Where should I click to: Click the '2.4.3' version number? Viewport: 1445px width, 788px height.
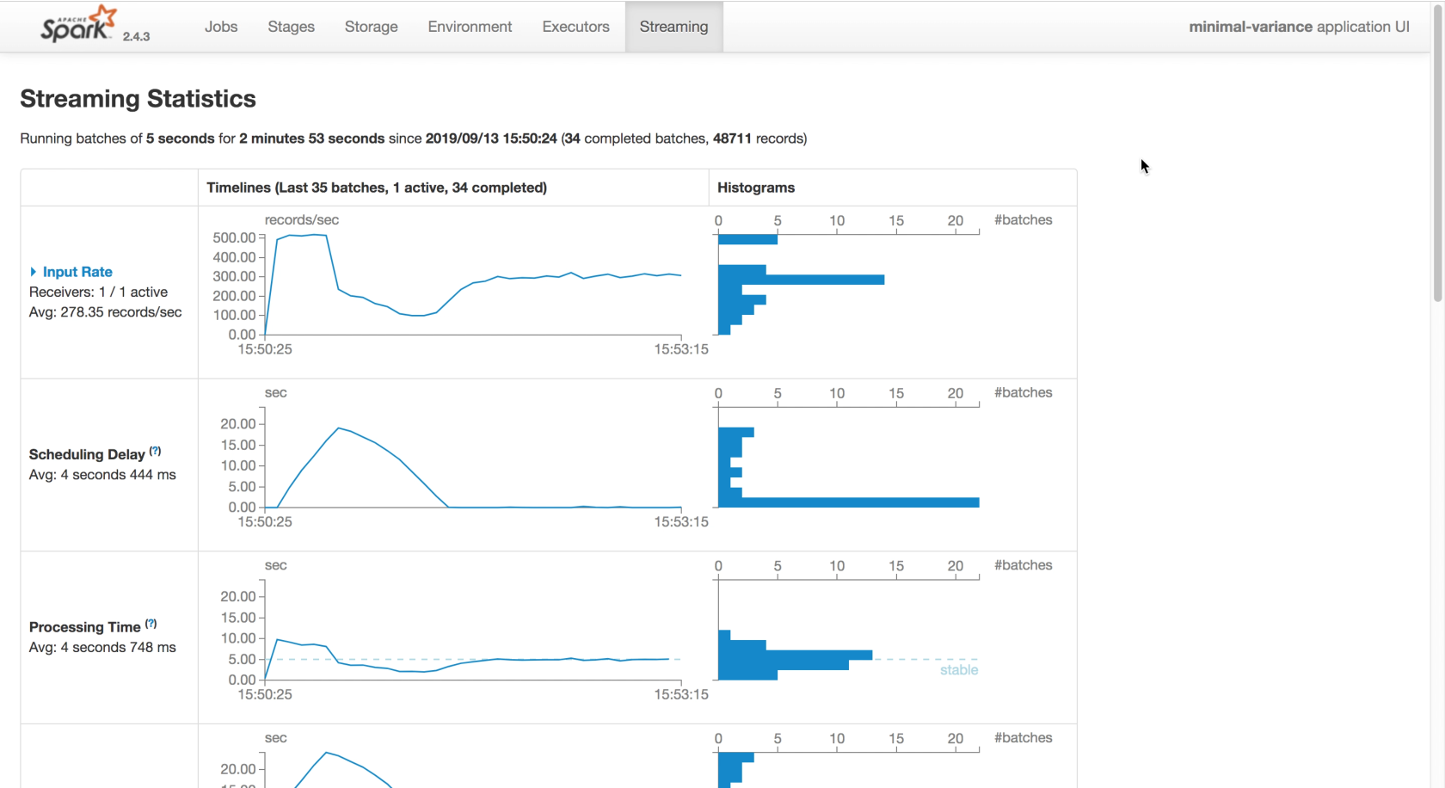(136, 36)
